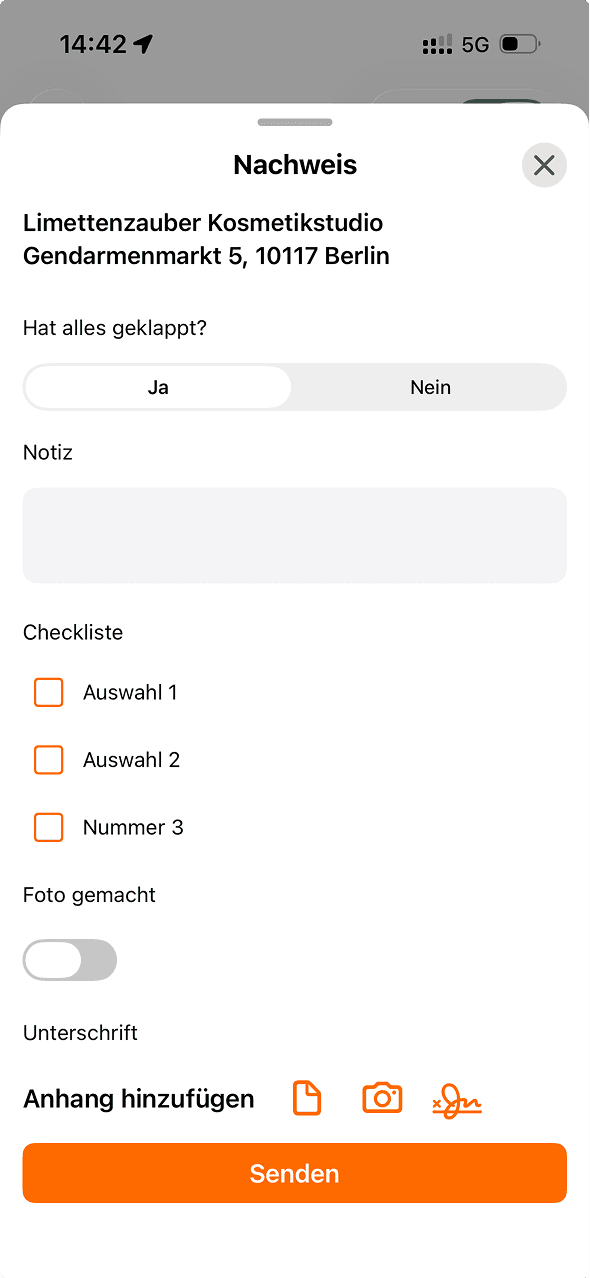
Task: Open the file attachment icon
Action: (x=306, y=1098)
